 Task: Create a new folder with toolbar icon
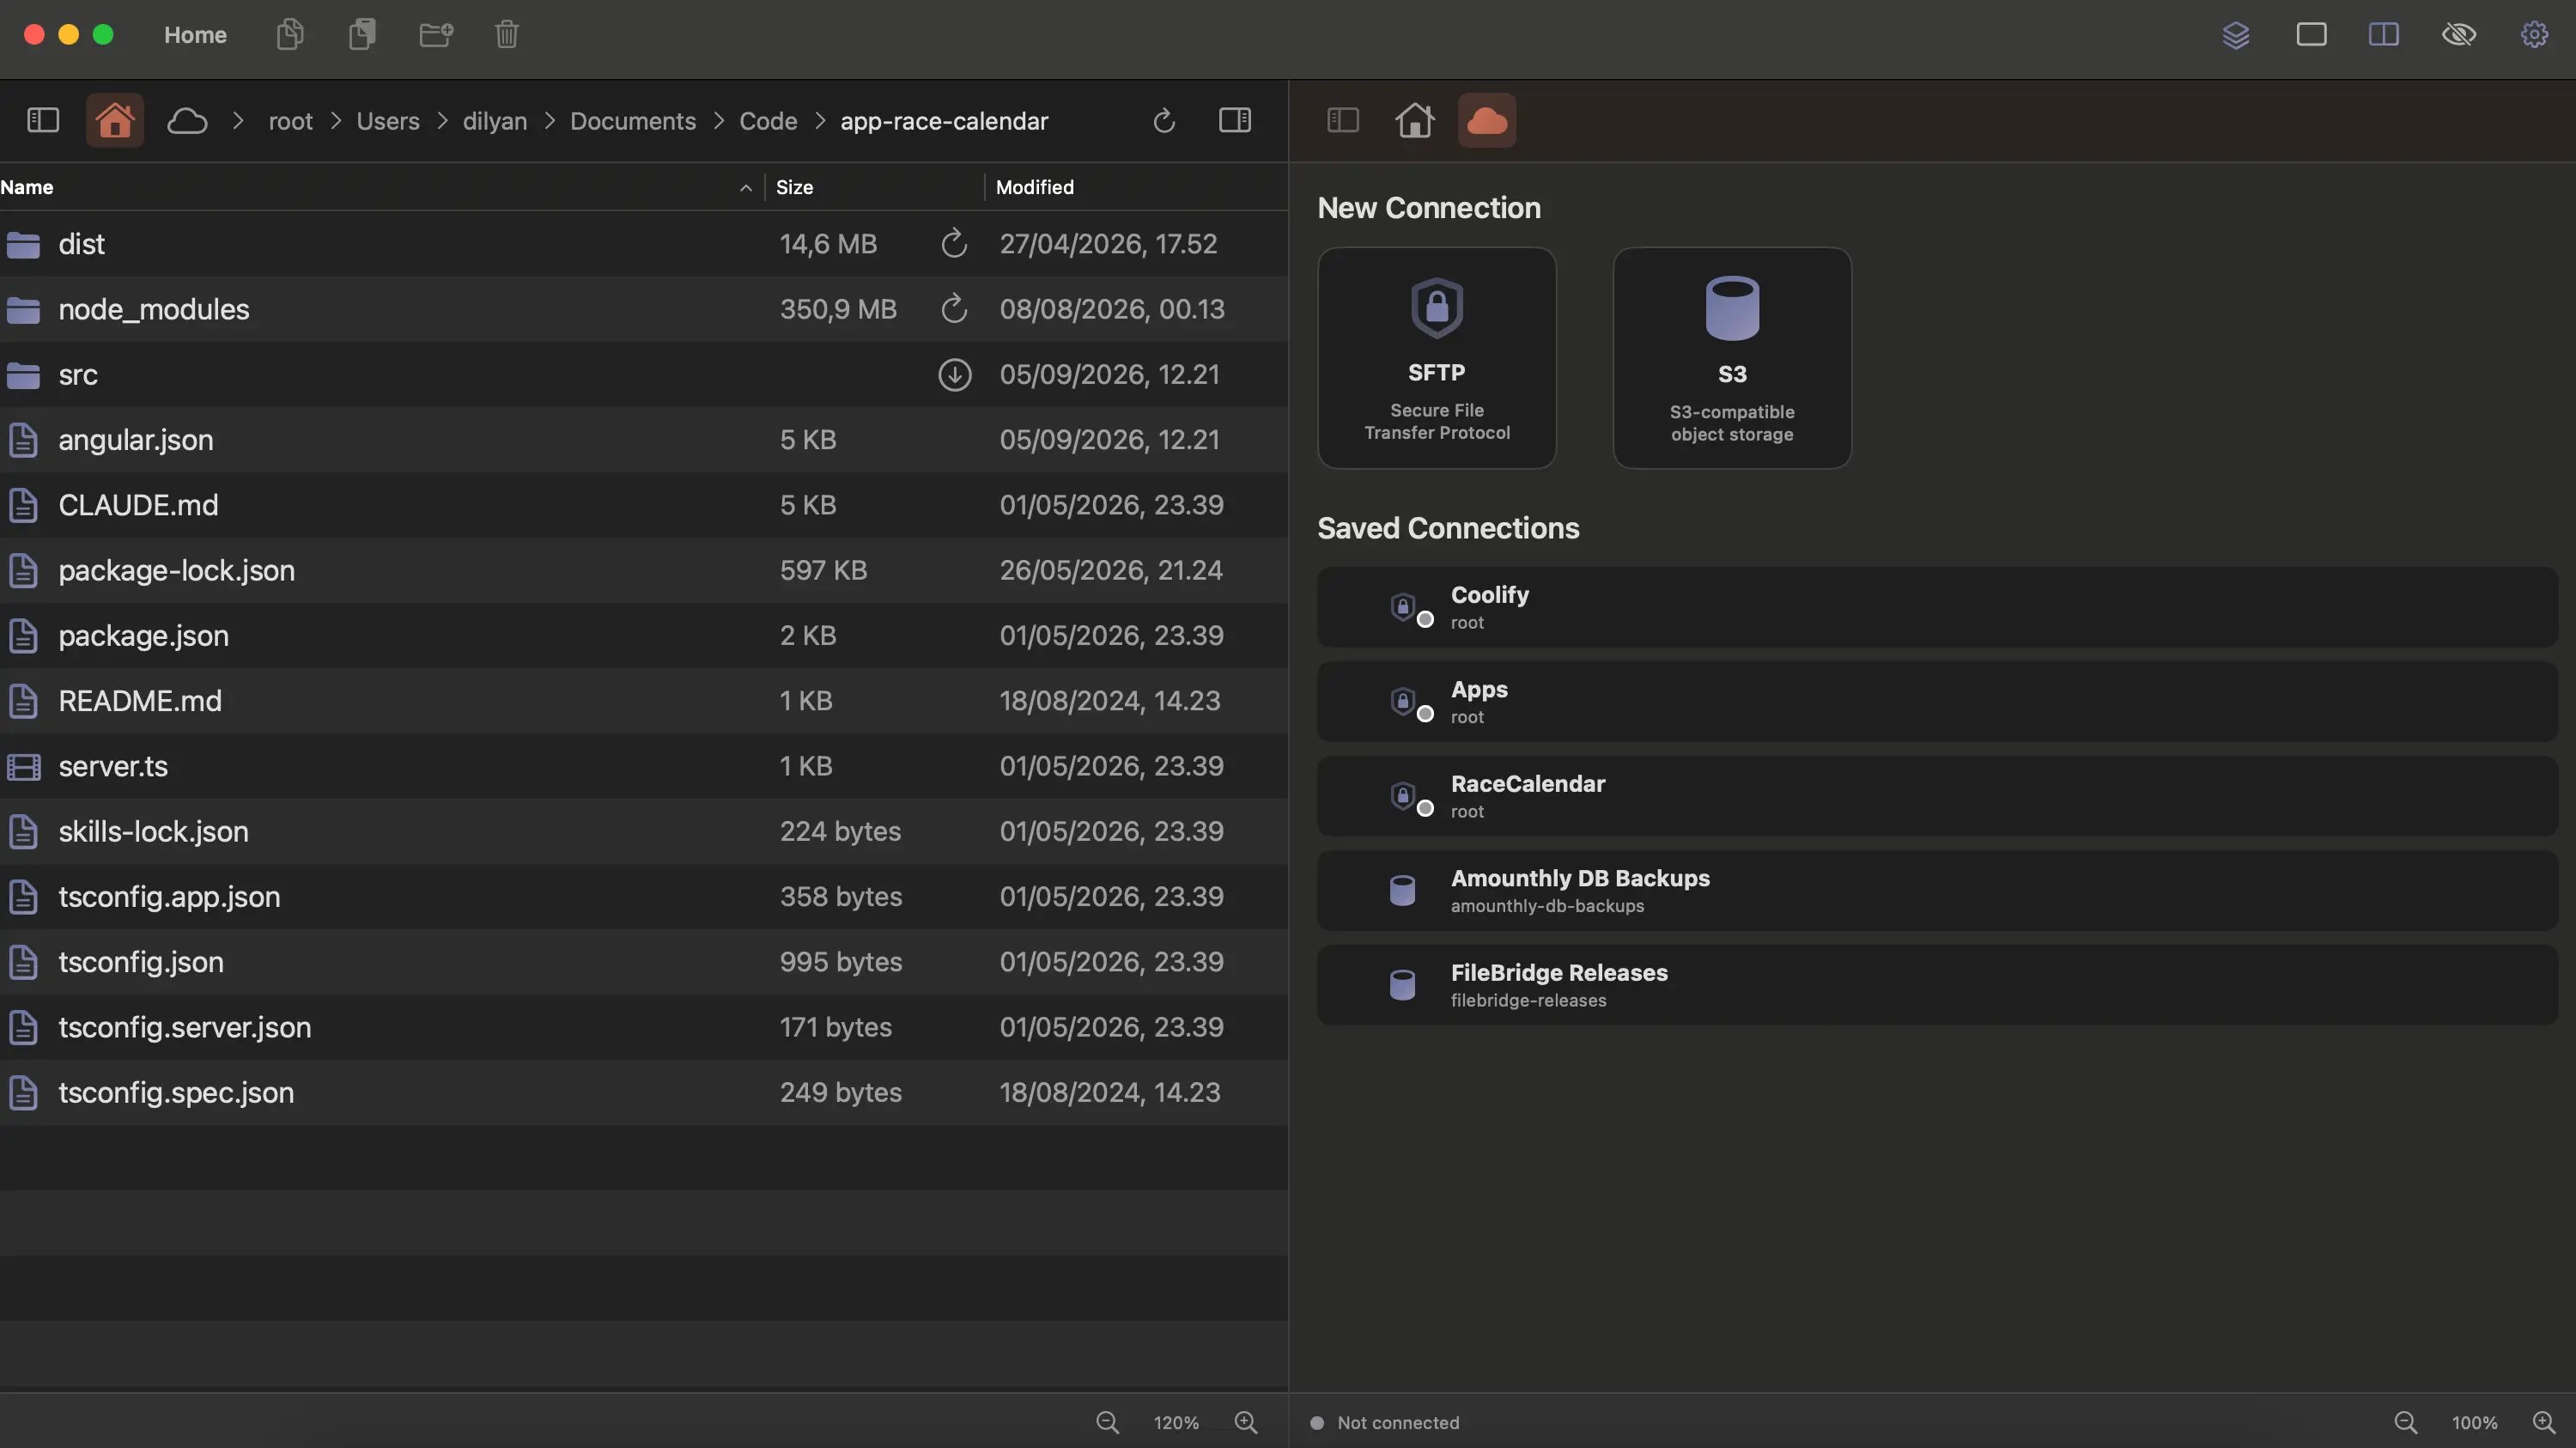tap(435, 35)
